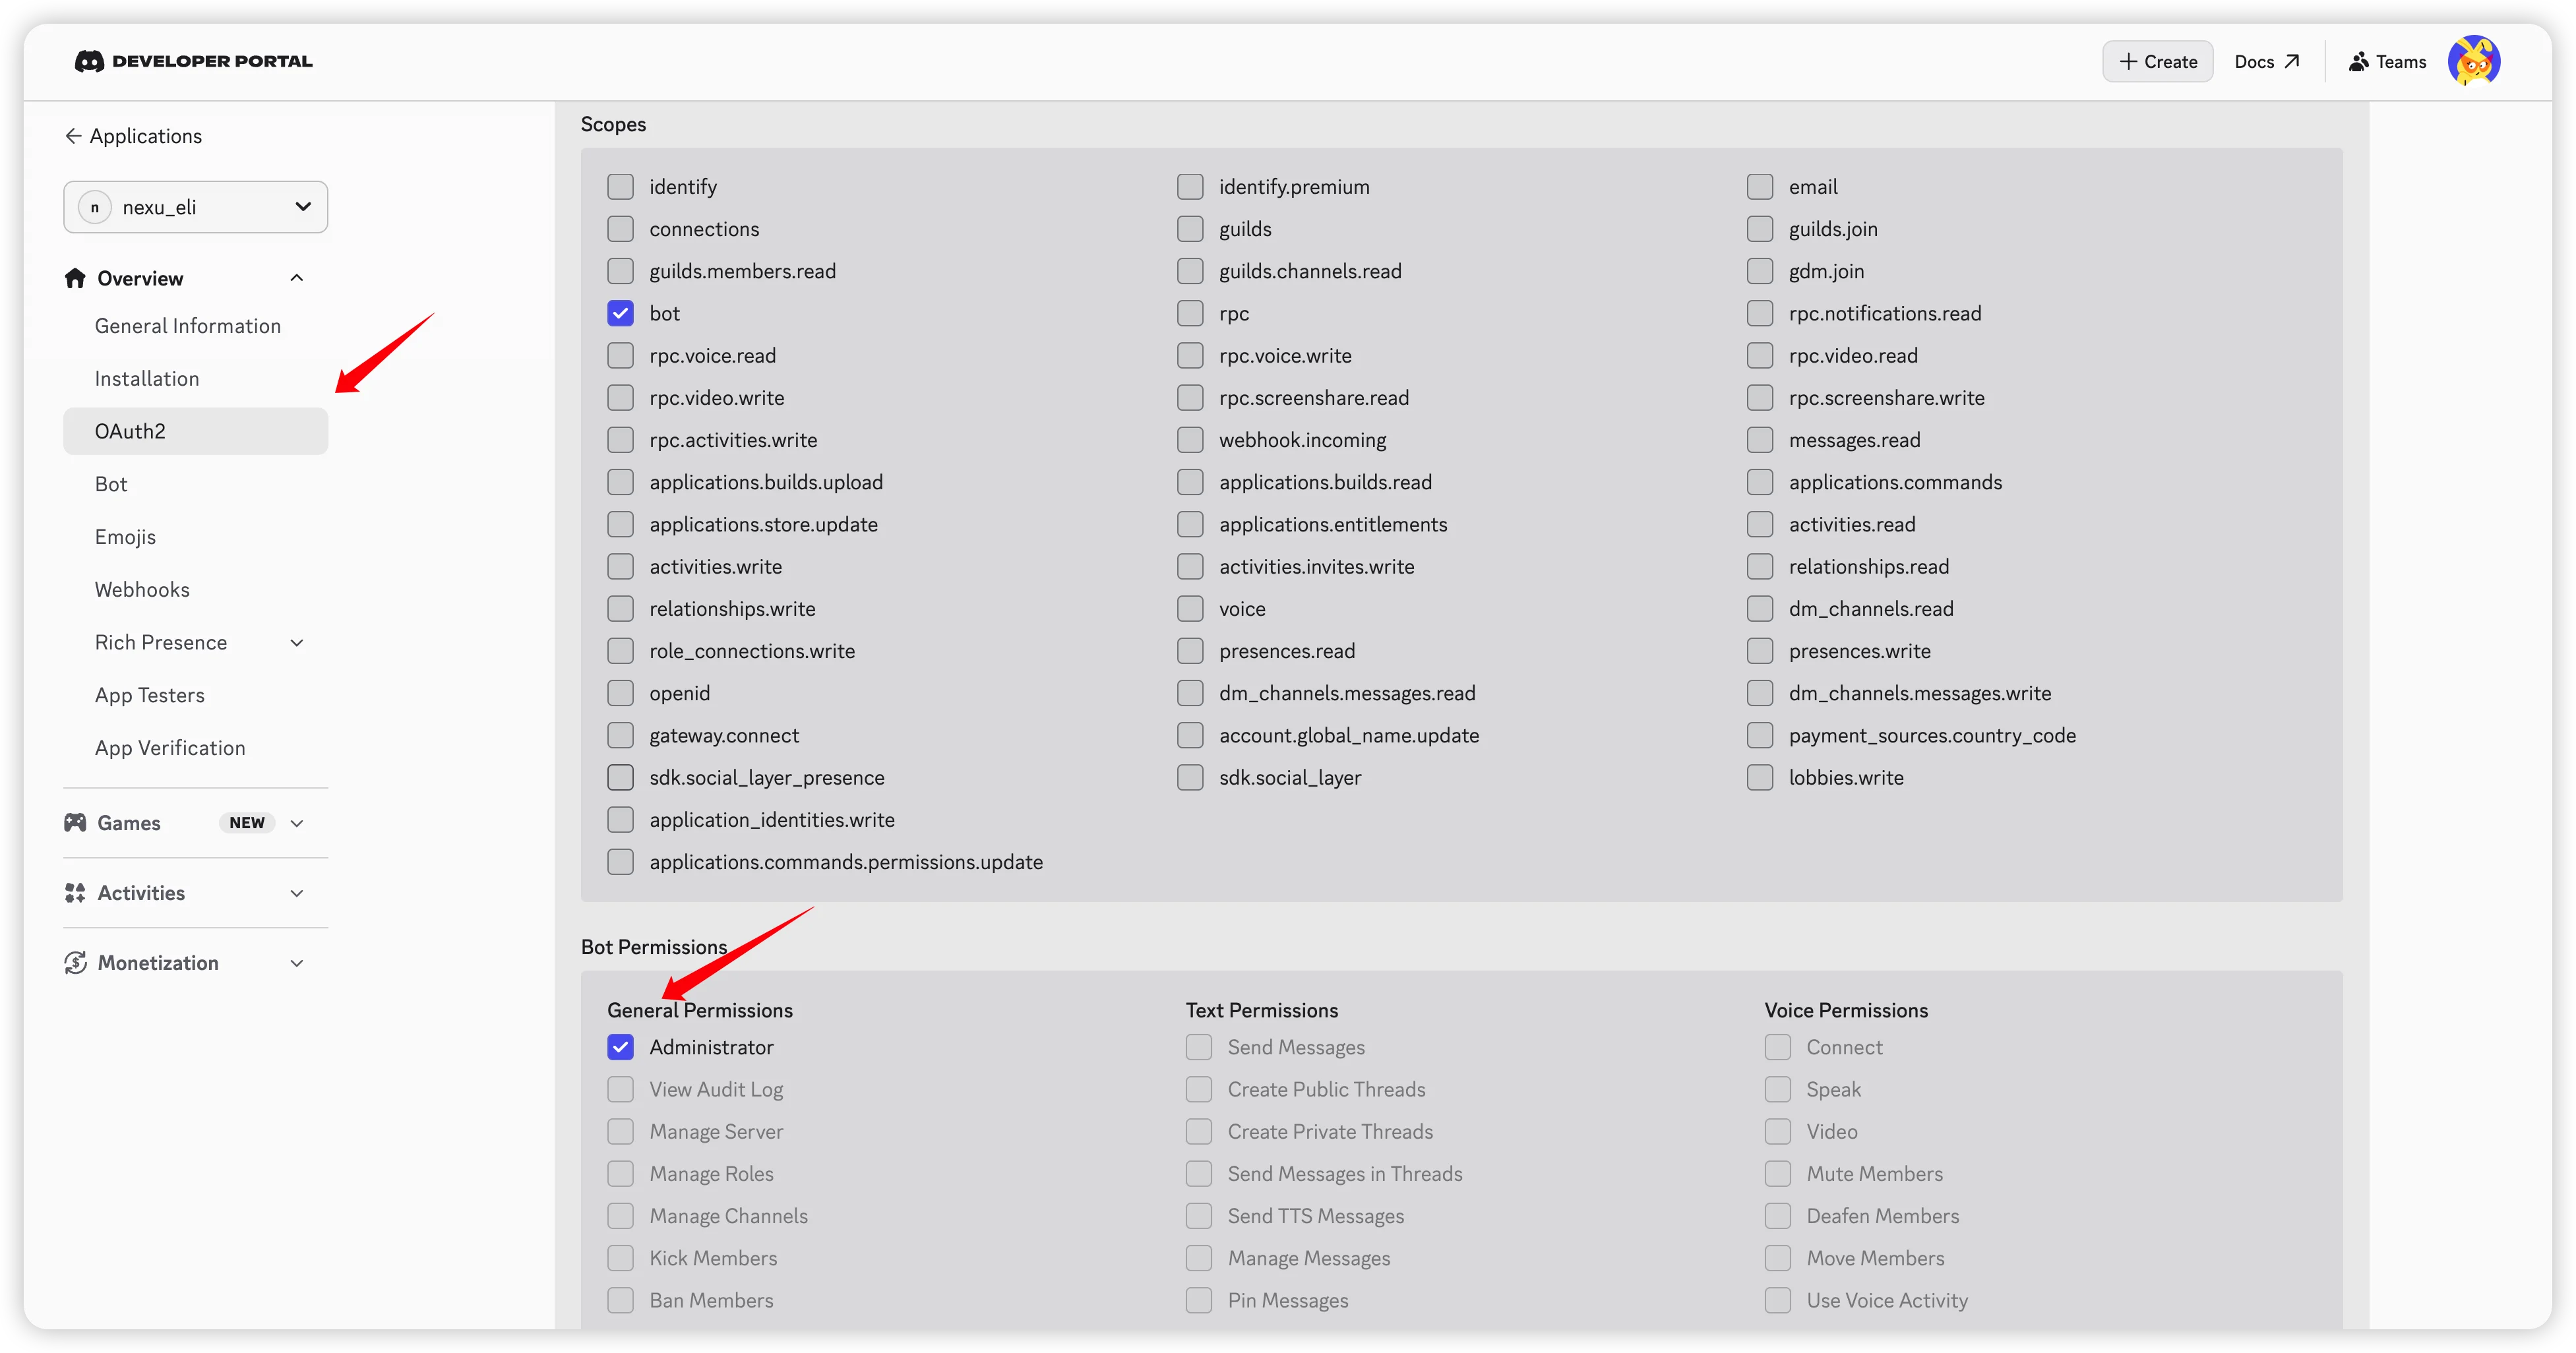Click the user profile avatar
Viewport: 2576px width, 1353px height.
2475,60
